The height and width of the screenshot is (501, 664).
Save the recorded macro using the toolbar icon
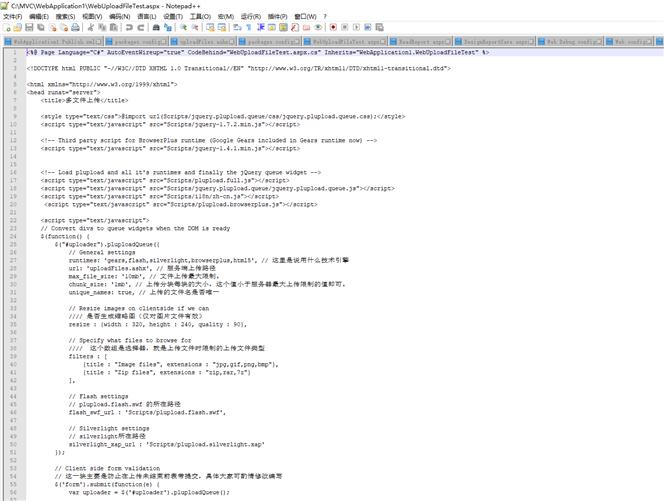pyautogui.click(x=379, y=28)
